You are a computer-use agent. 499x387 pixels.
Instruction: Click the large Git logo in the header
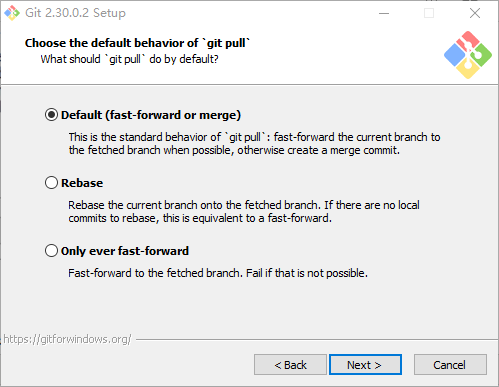click(x=468, y=55)
